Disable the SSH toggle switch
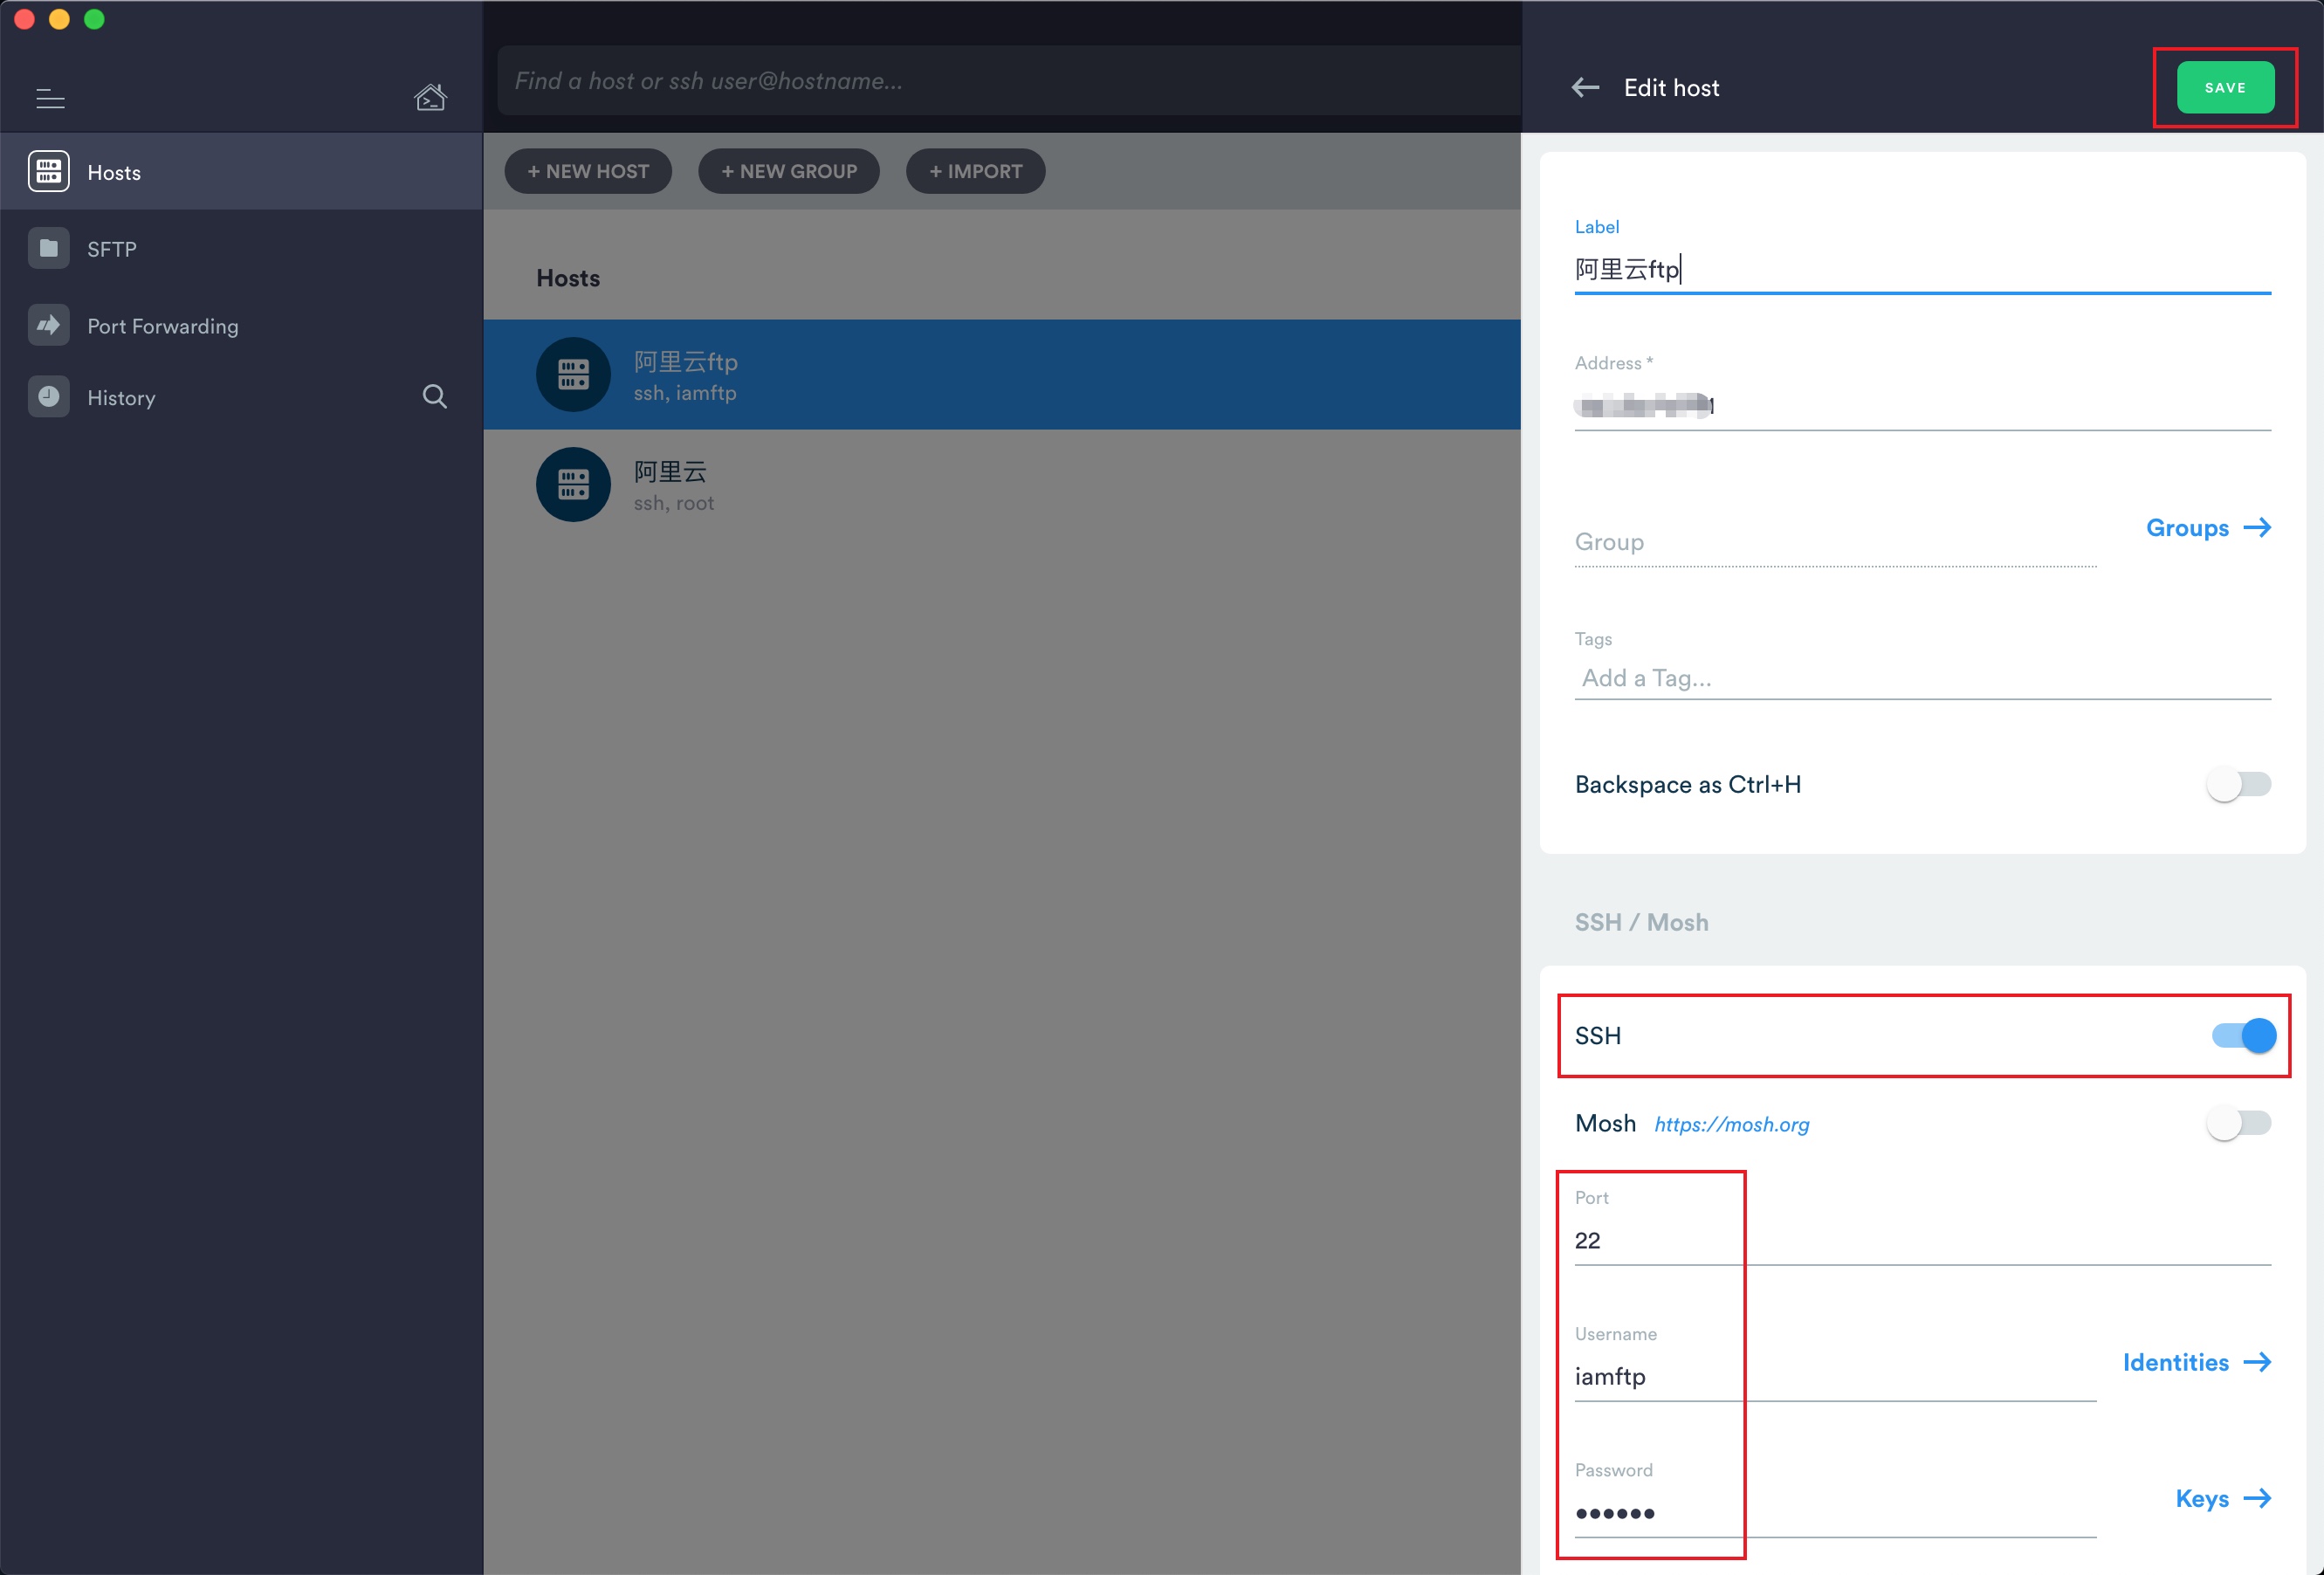Viewport: 2324px width, 1575px height. (x=2243, y=1036)
